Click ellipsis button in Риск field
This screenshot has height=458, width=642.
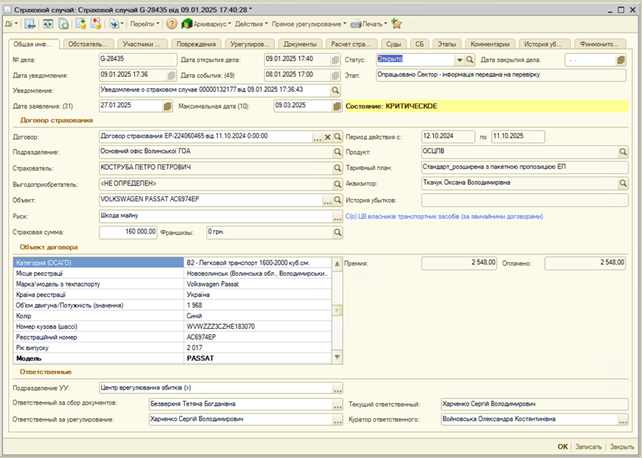[x=337, y=217]
